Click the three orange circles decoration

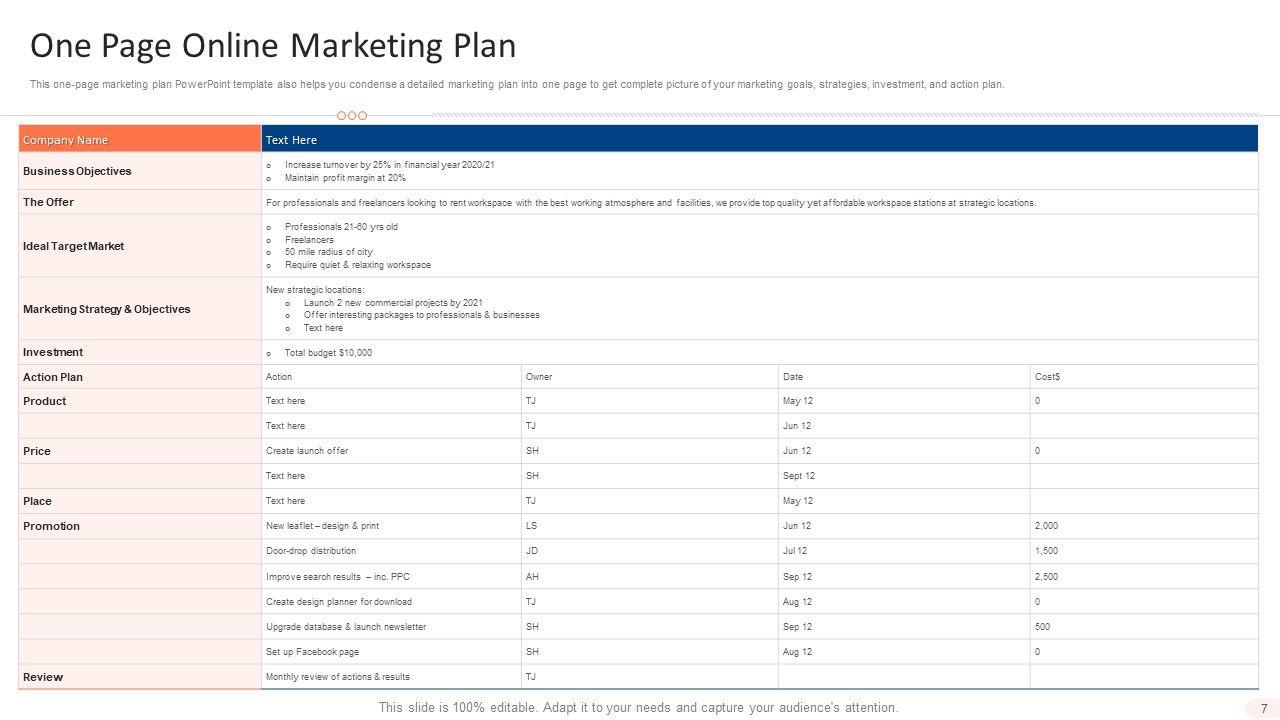(x=352, y=115)
